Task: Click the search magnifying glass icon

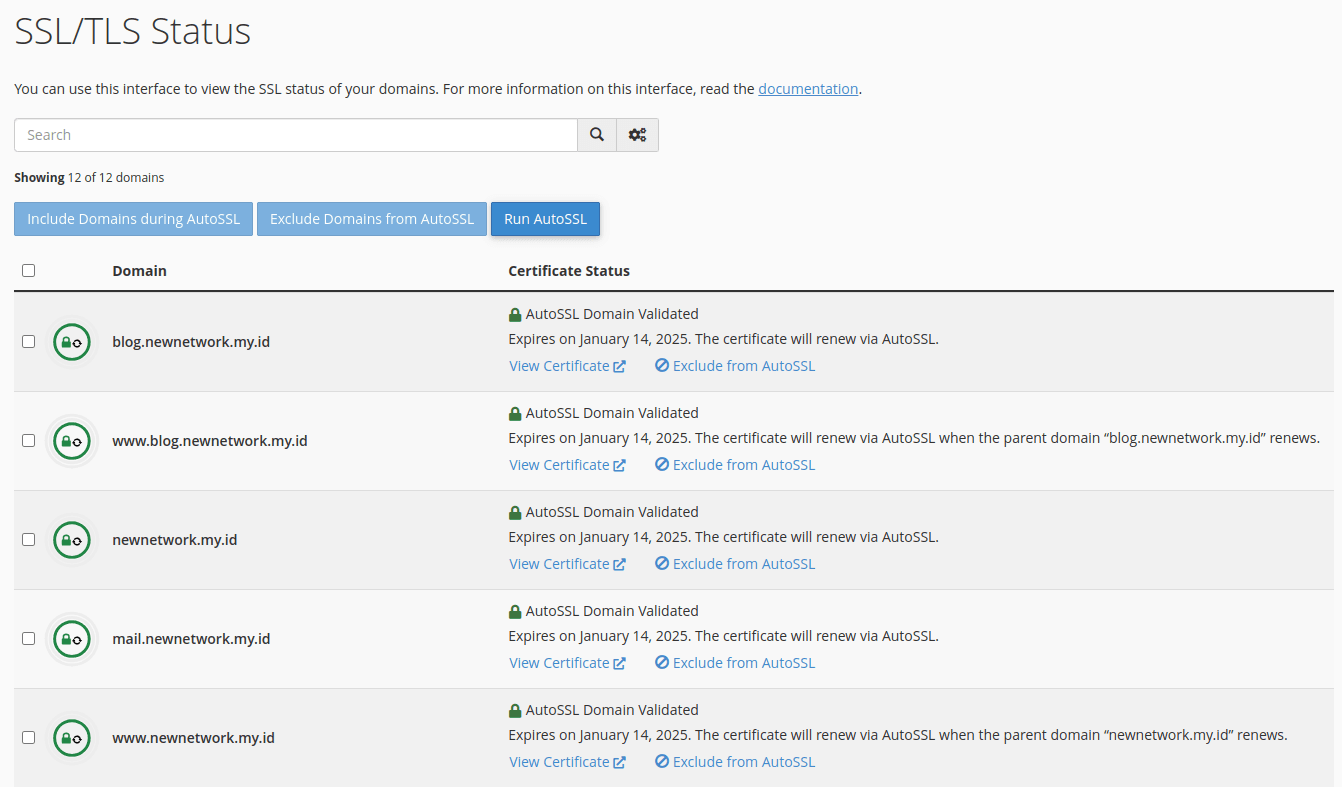Action: [597, 135]
